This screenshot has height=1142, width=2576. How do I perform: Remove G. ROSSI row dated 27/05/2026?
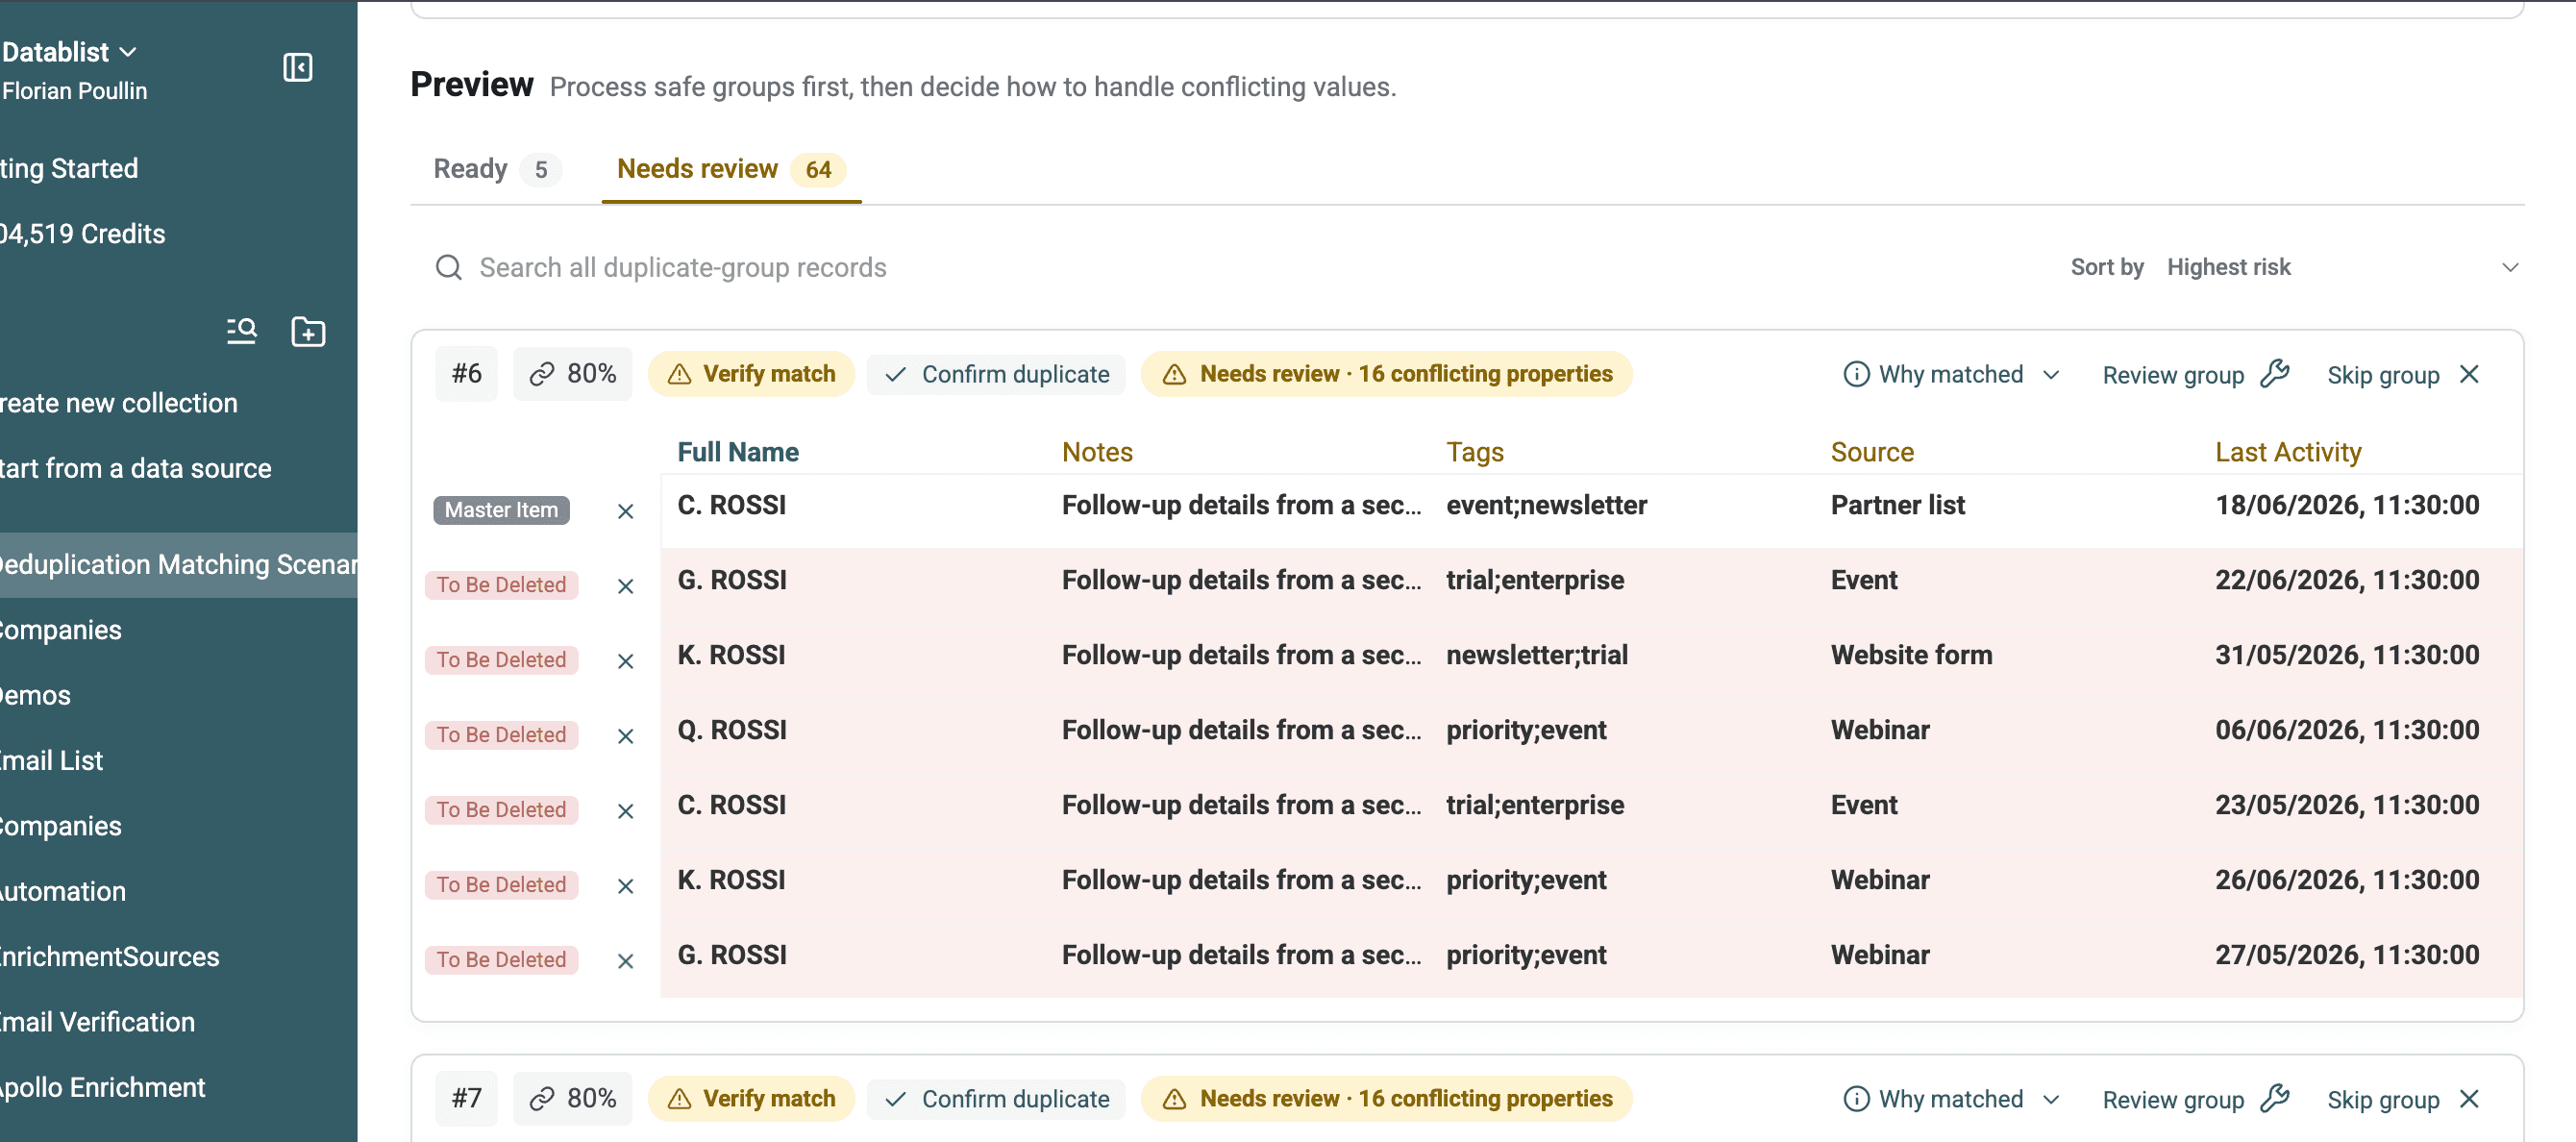626,961
